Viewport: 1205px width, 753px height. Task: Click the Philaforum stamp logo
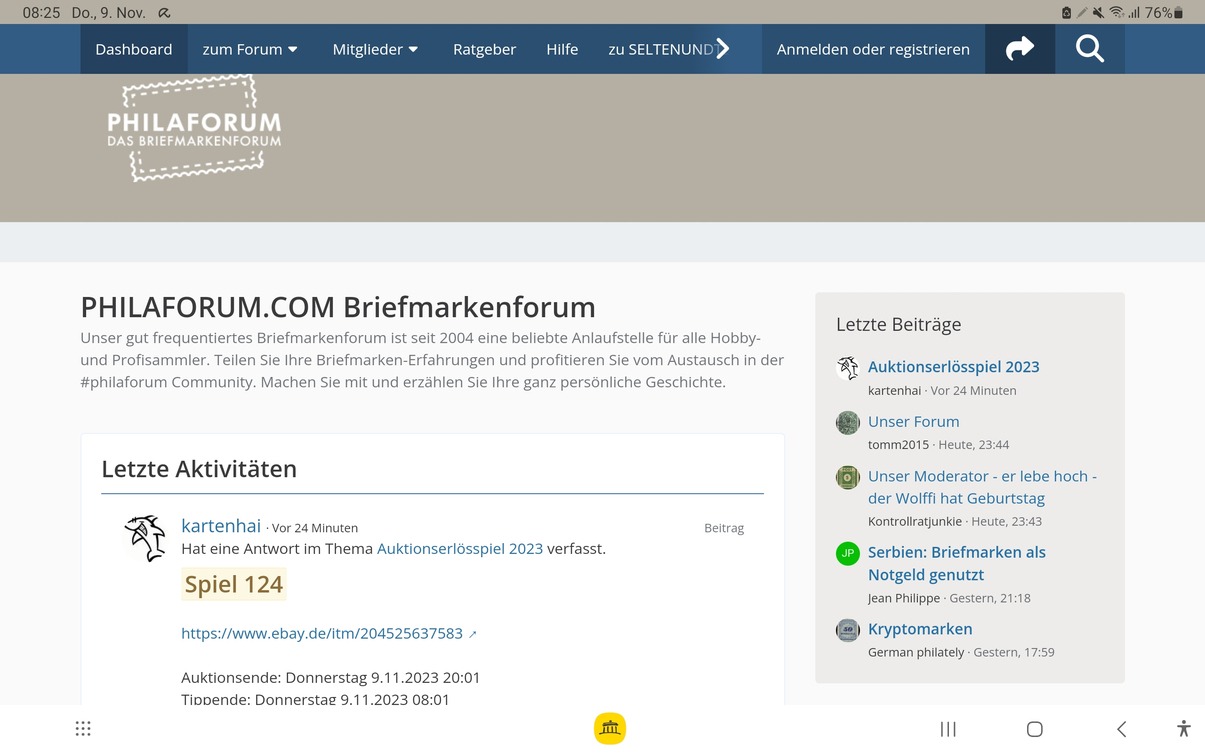194,129
